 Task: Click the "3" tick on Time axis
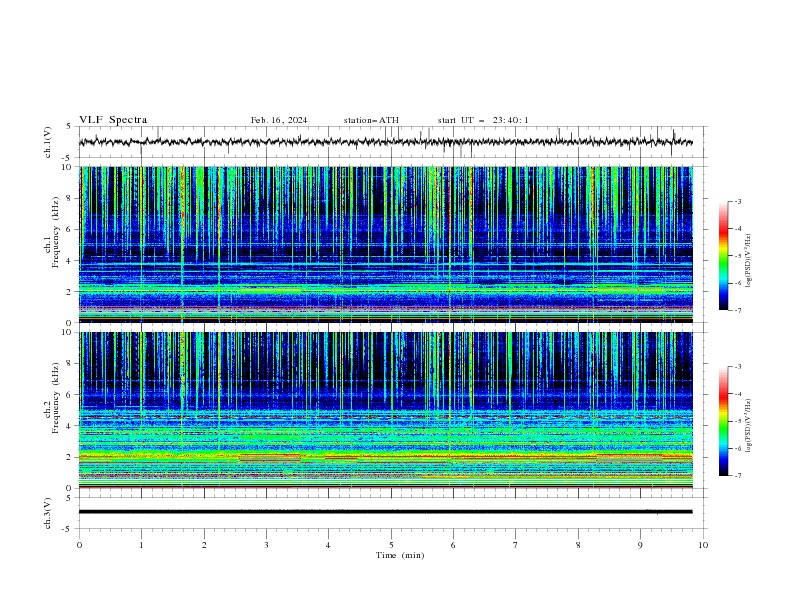(x=266, y=545)
